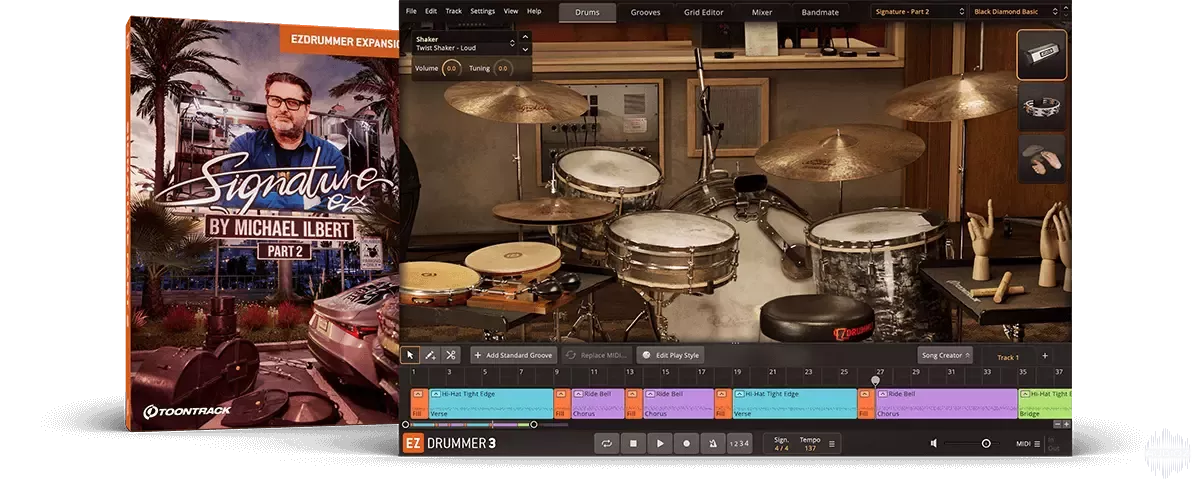Image resolution: width=1200 pixels, height=488 pixels.
Task: Select the scissors cut tool
Action: tap(451, 355)
